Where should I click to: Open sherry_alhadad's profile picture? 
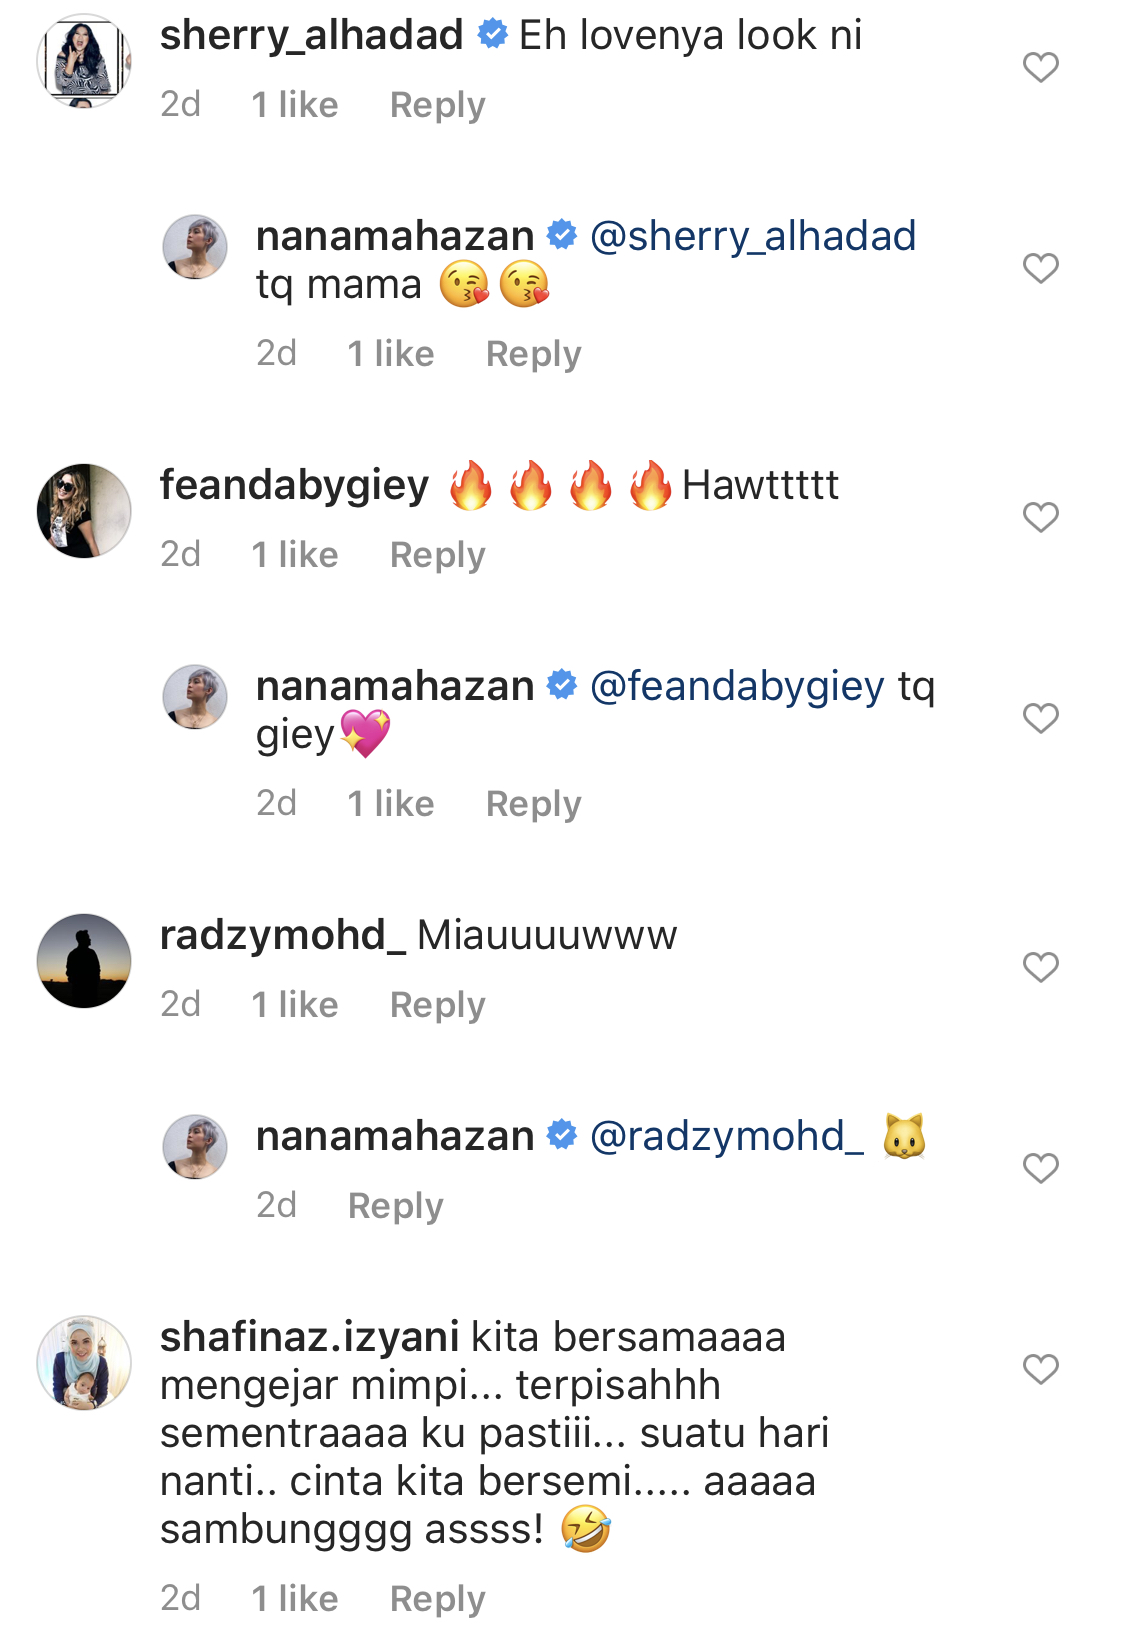(84, 61)
